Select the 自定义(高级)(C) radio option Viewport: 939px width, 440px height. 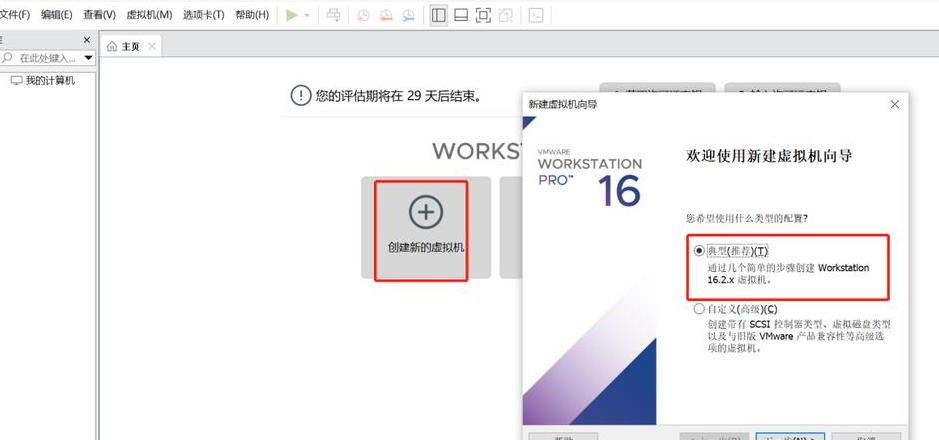click(x=699, y=309)
